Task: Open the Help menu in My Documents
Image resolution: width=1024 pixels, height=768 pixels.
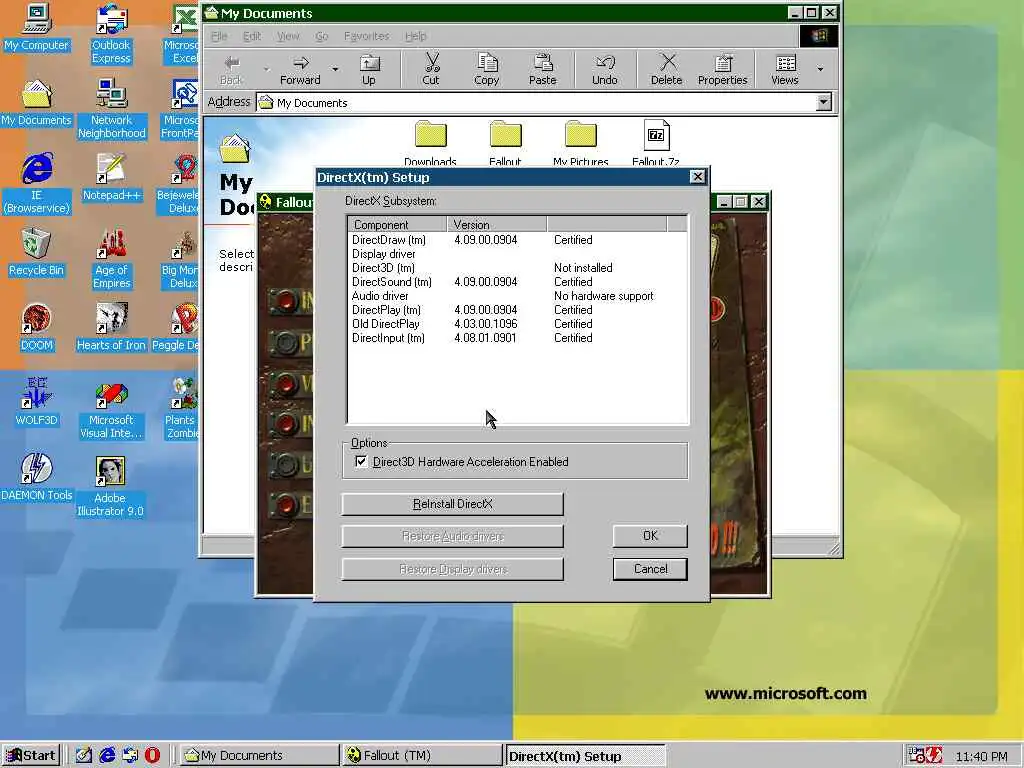Action: [x=415, y=36]
